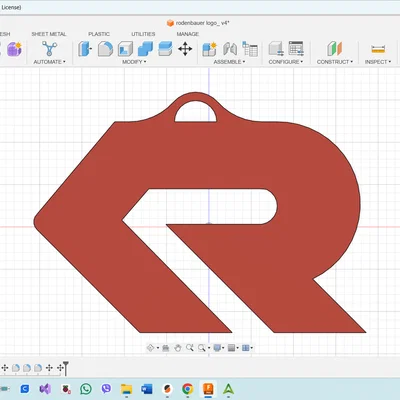Open Google Chrome from the taskbar
This screenshot has width=400, height=400.
pyautogui.click(x=188, y=389)
